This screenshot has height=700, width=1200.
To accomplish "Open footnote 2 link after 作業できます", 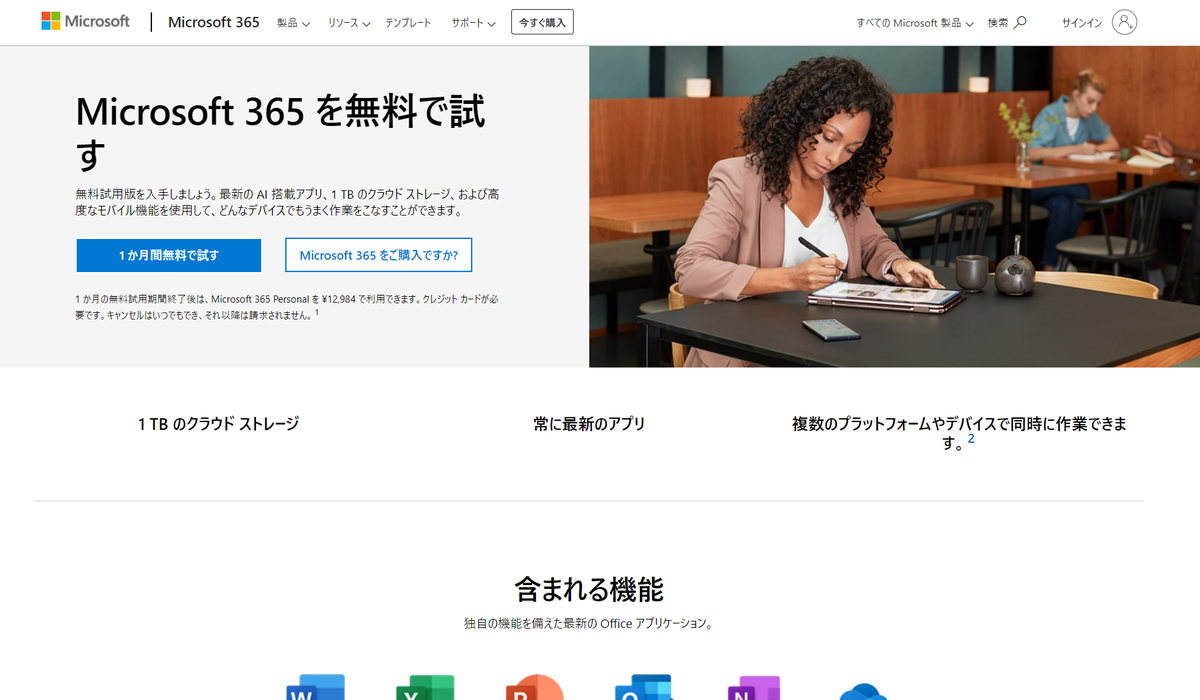I will [970, 439].
